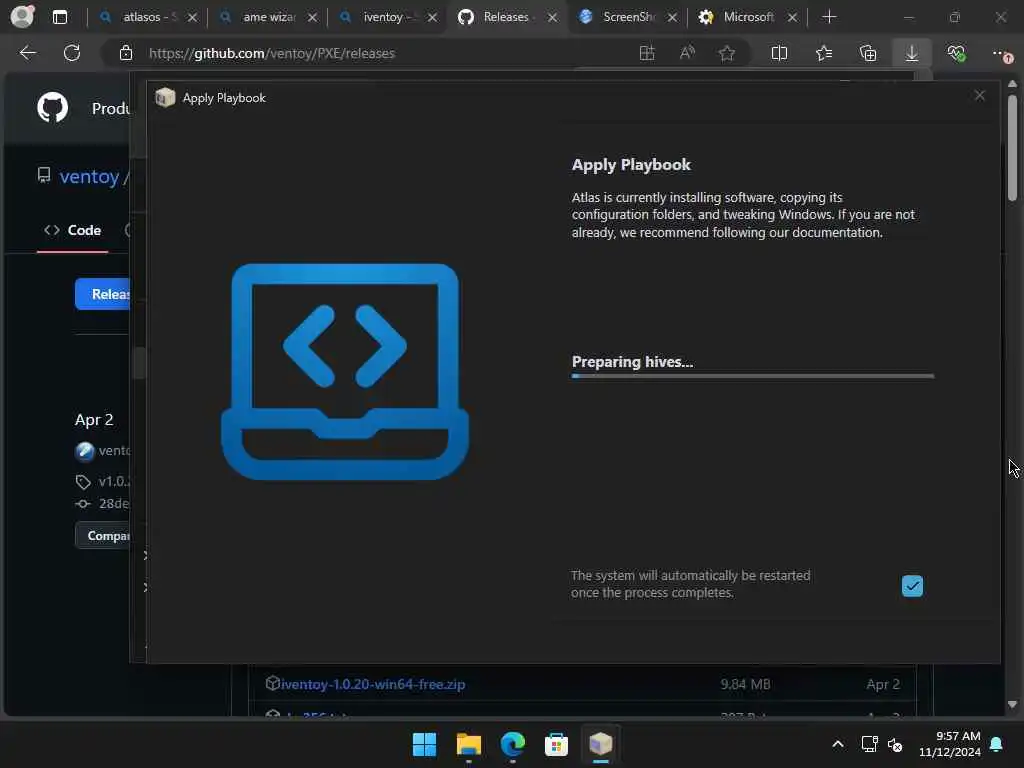
Task: Open Microsoft Edge from taskbar
Action: (x=513, y=744)
